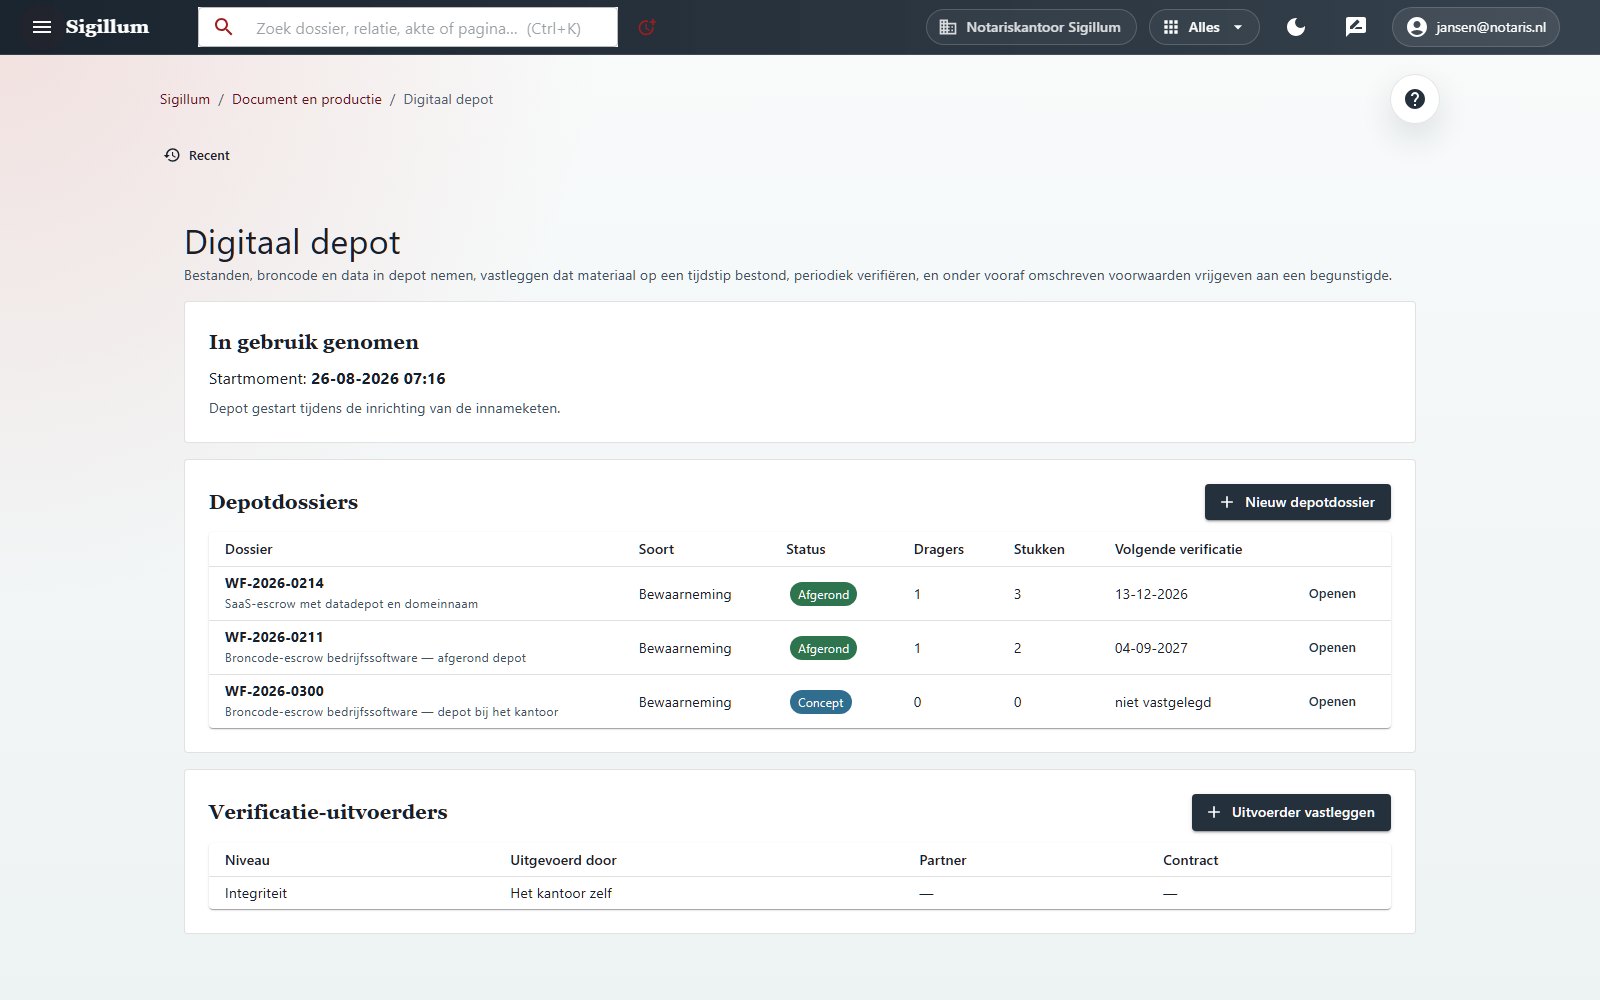Open the feedback message icon
The height and width of the screenshot is (1000, 1600).
click(x=1356, y=27)
